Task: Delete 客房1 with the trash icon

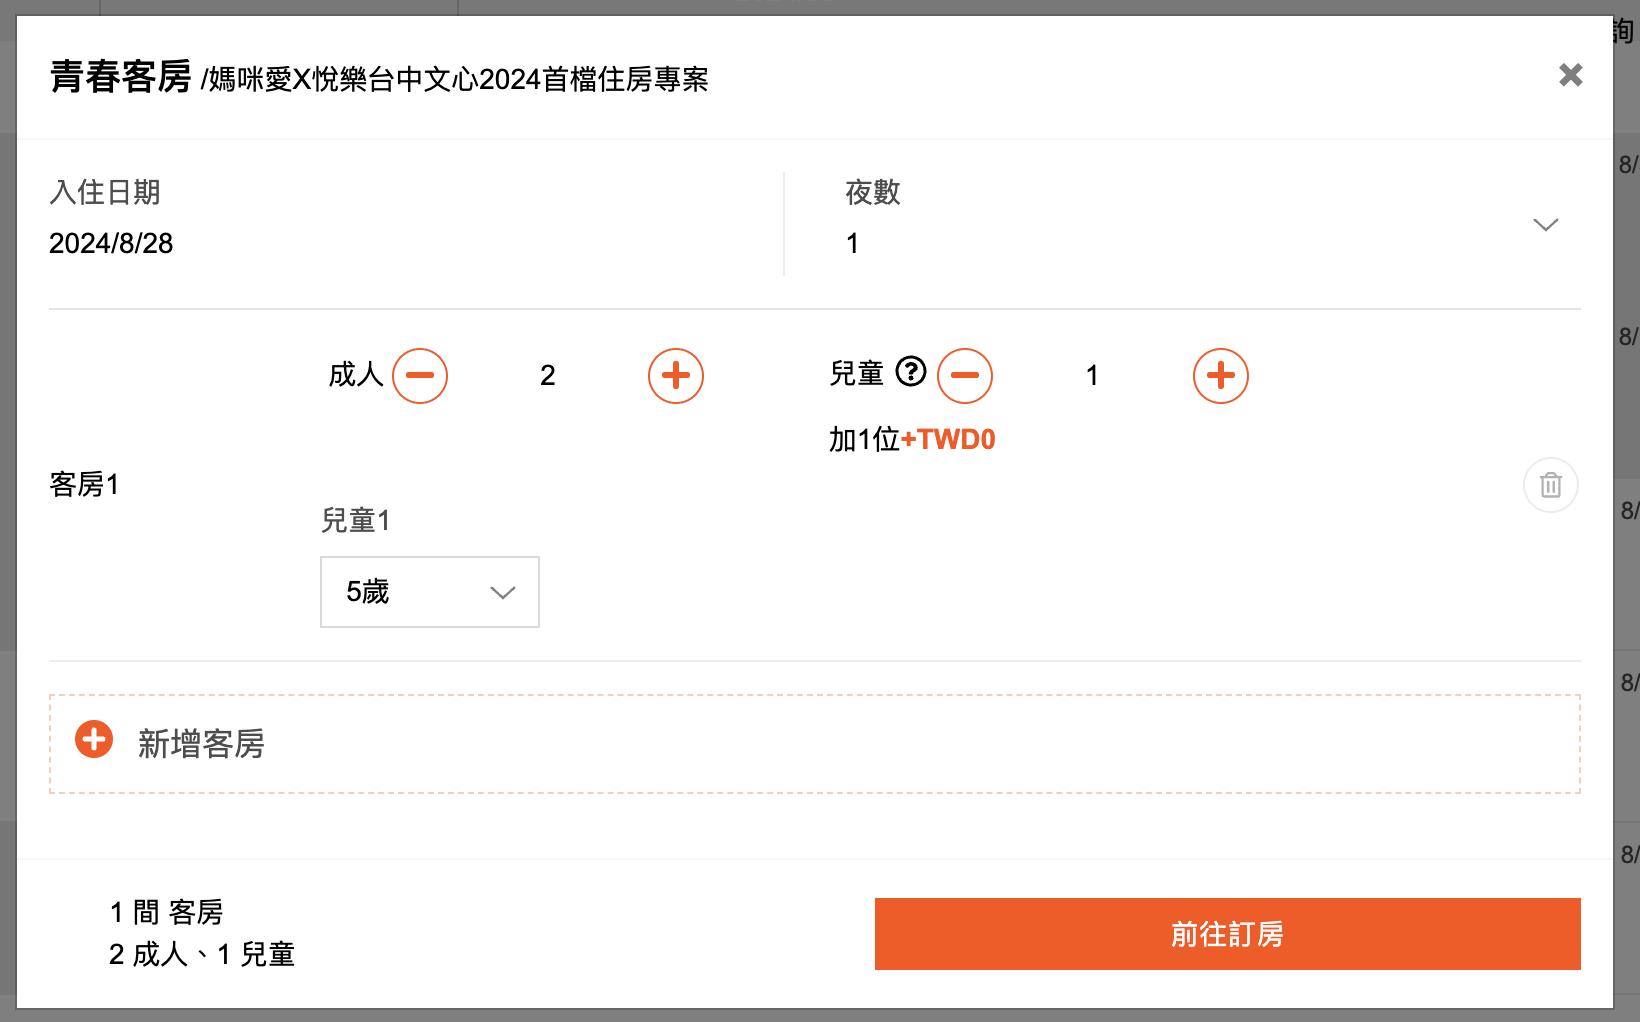Action: pos(1551,485)
